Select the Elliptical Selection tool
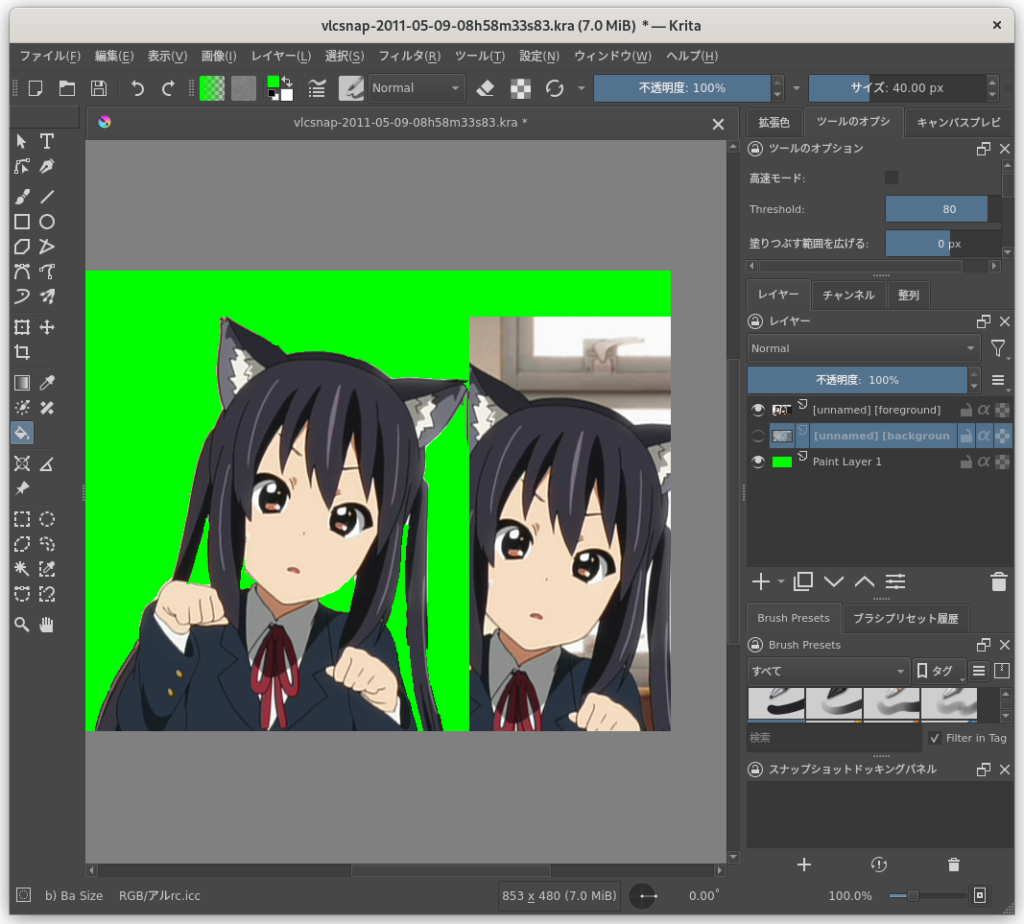 (x=46, y=519)
